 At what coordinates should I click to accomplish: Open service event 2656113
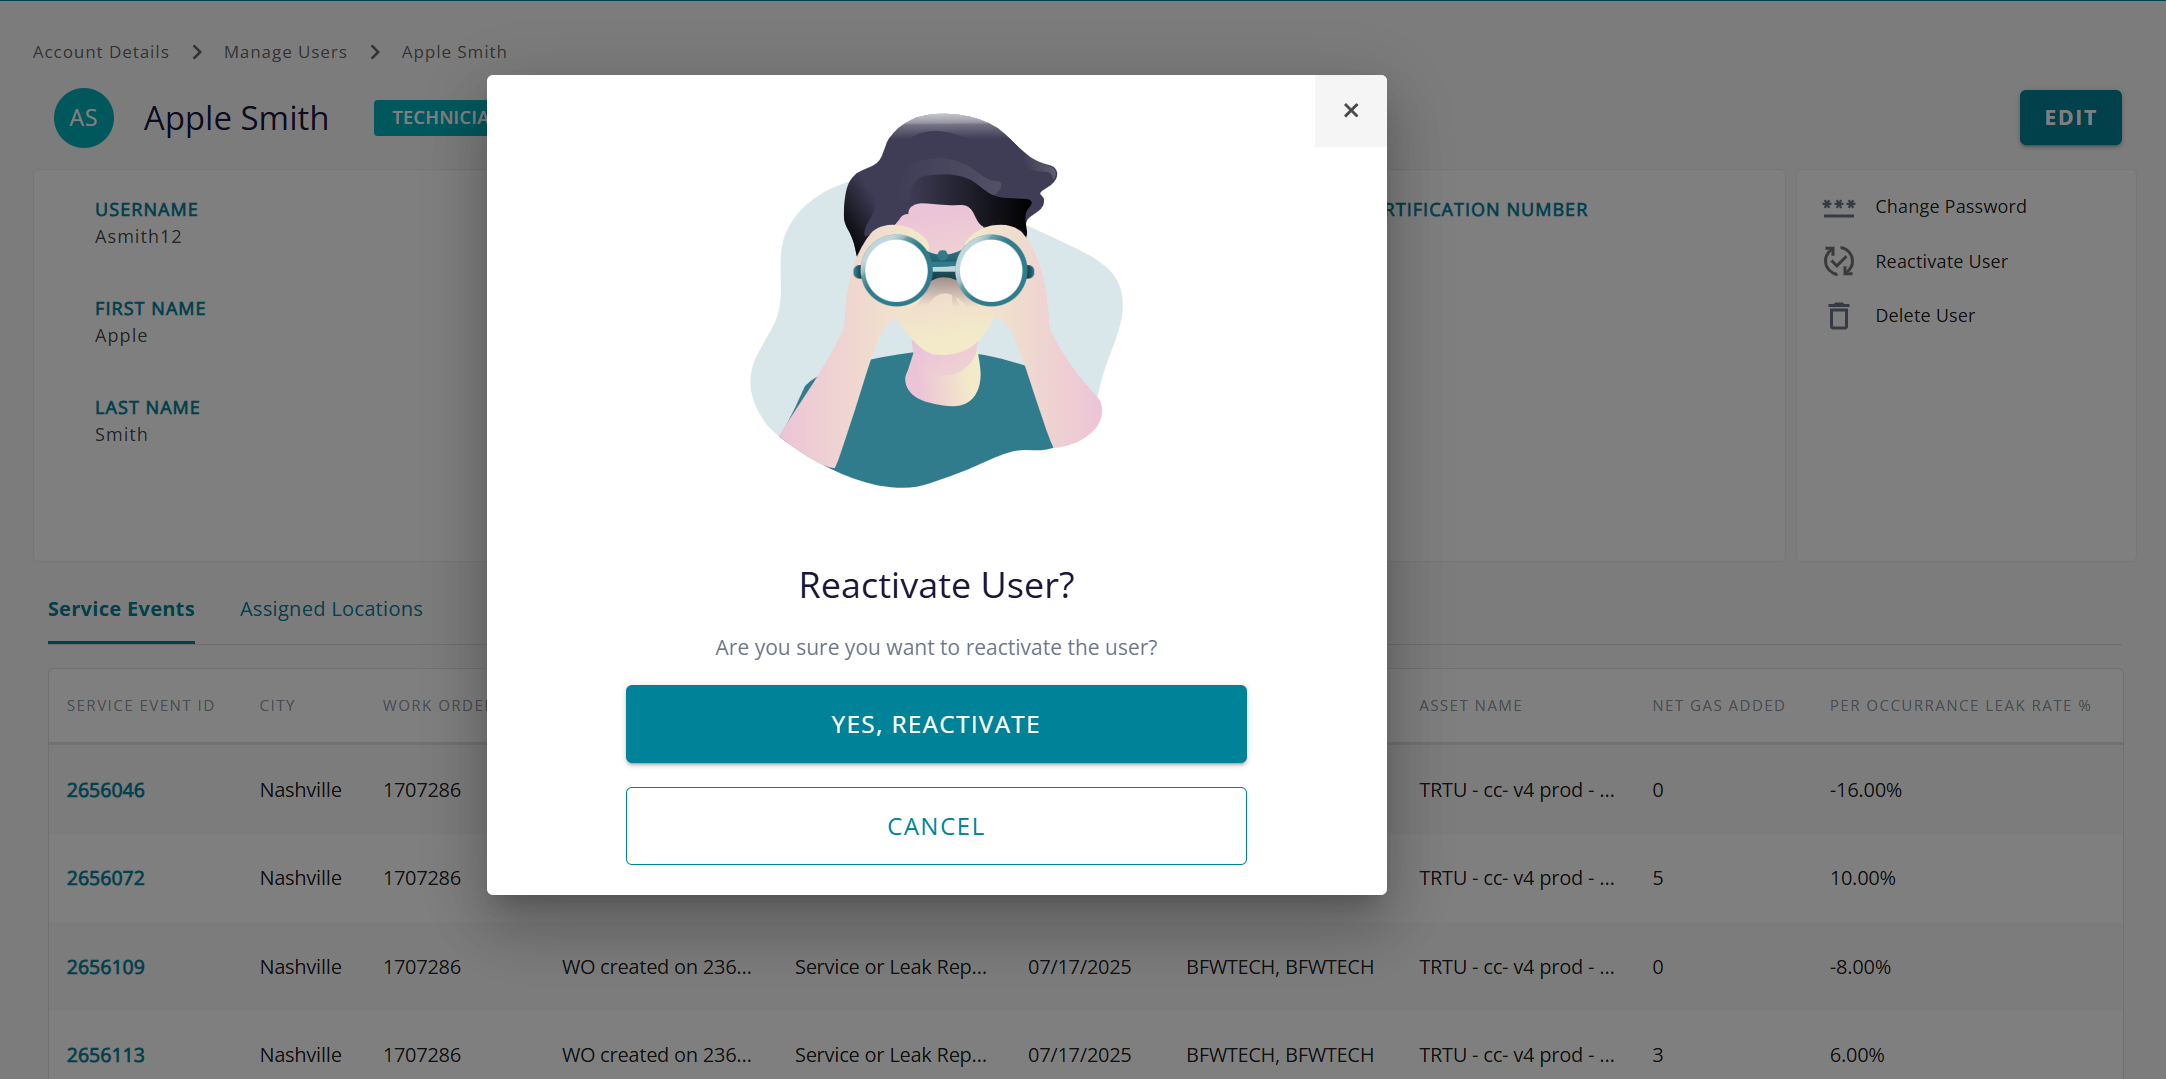tap(106, 1055)
